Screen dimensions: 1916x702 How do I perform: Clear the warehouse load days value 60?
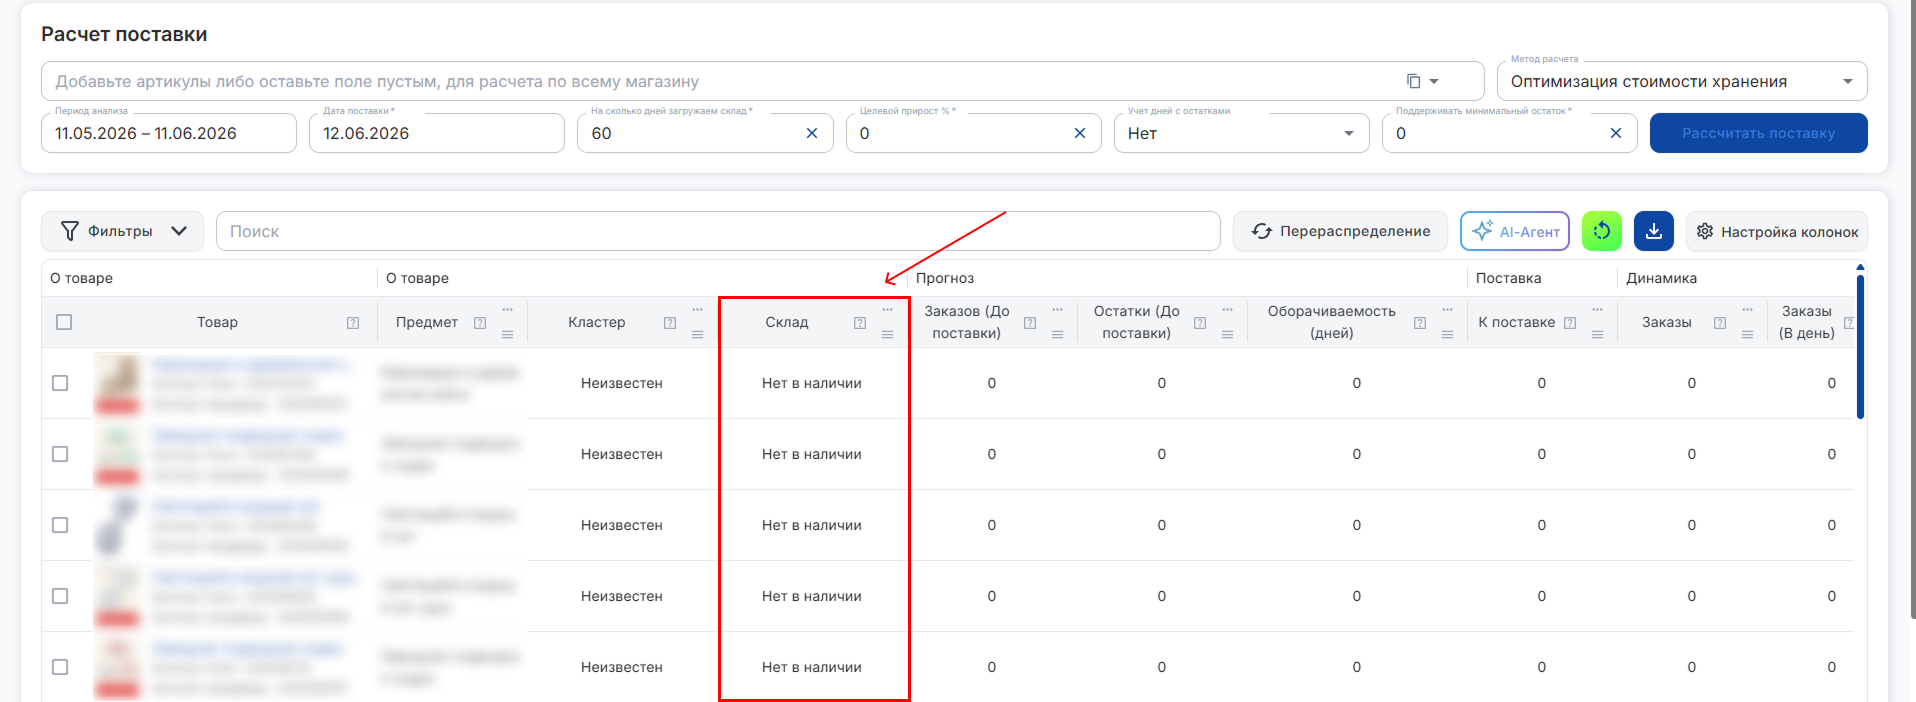tap(812, 133)
